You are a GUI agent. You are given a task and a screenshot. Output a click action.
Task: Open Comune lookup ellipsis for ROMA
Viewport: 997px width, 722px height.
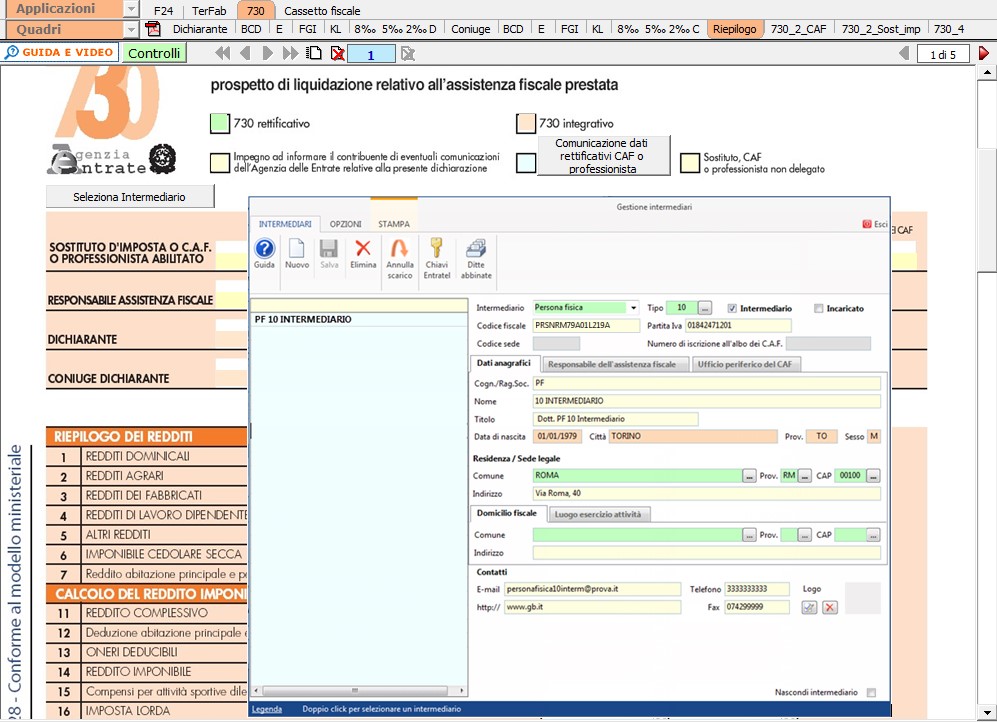click(x=749, y=475)
